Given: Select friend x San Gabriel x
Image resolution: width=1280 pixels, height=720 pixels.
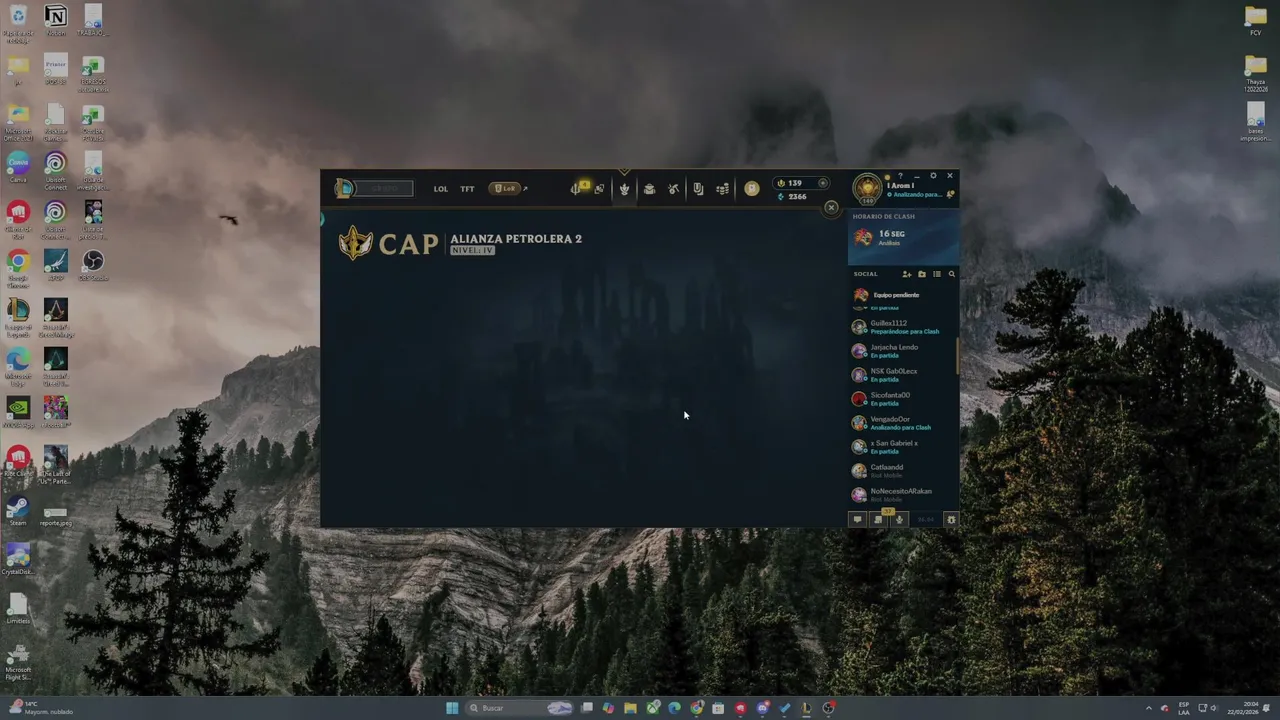Looking at the screenshot, I should click(901, 447).
